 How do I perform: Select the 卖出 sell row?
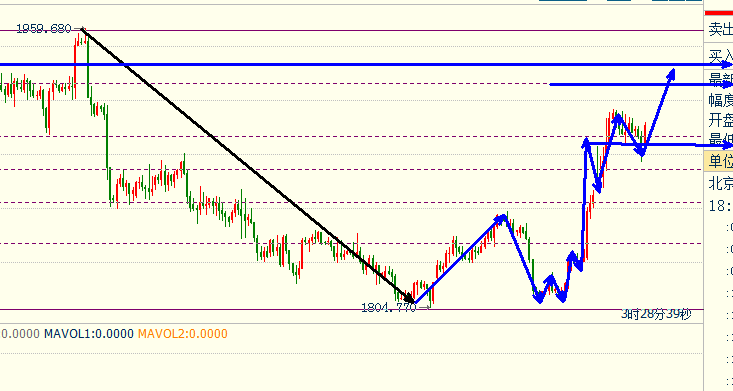pos(720,29)
